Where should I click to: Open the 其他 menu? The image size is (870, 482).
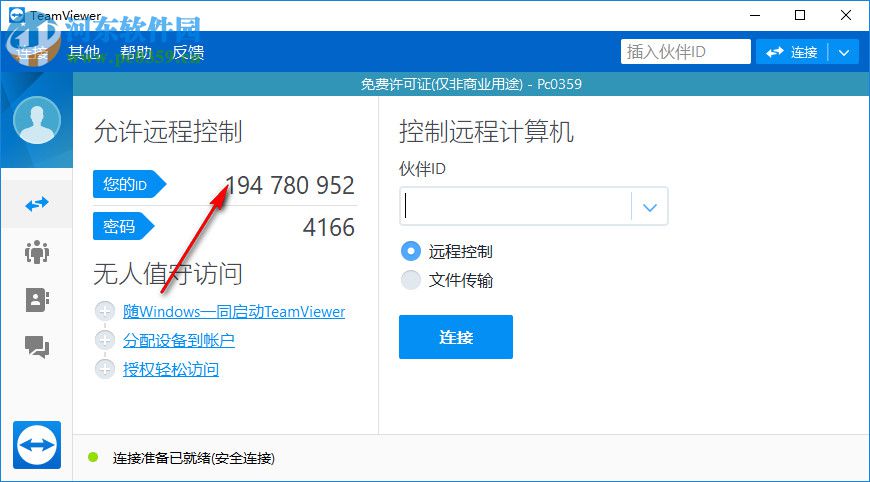click(84, 52)
